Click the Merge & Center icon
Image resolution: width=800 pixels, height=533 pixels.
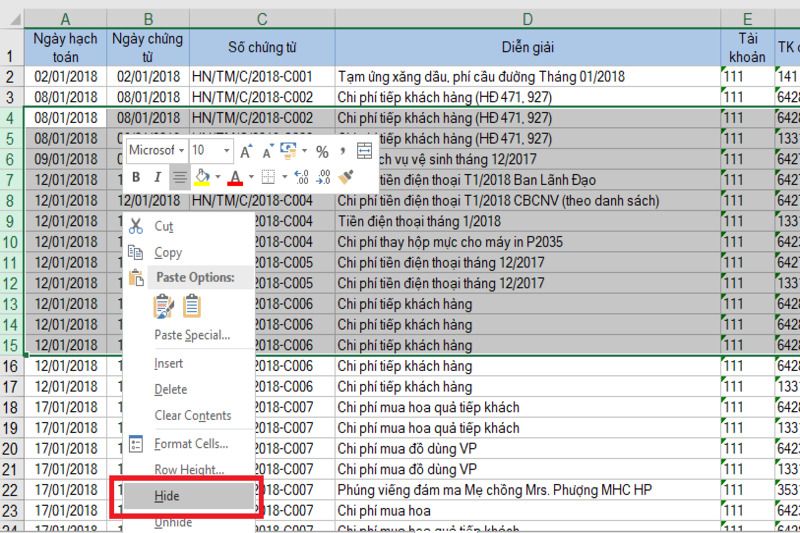(x=365, y=151)
